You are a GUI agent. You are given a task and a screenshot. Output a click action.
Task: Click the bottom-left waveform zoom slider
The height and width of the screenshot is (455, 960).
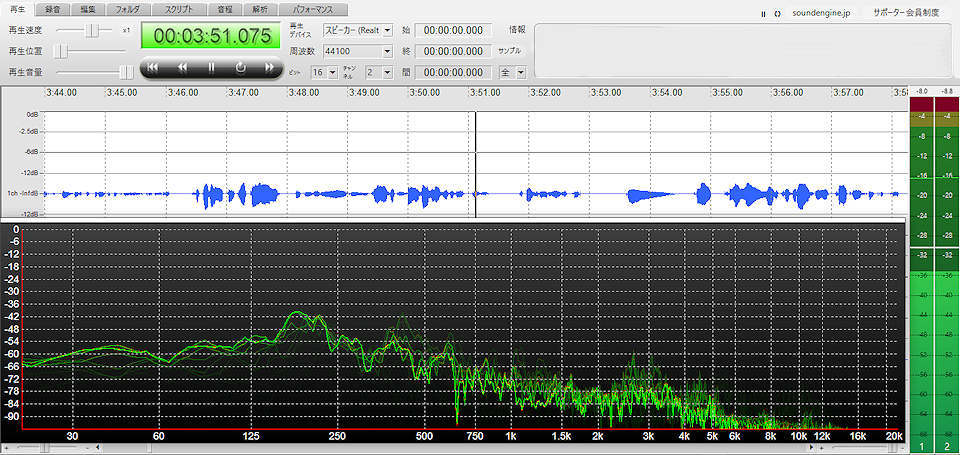(46, 449)
